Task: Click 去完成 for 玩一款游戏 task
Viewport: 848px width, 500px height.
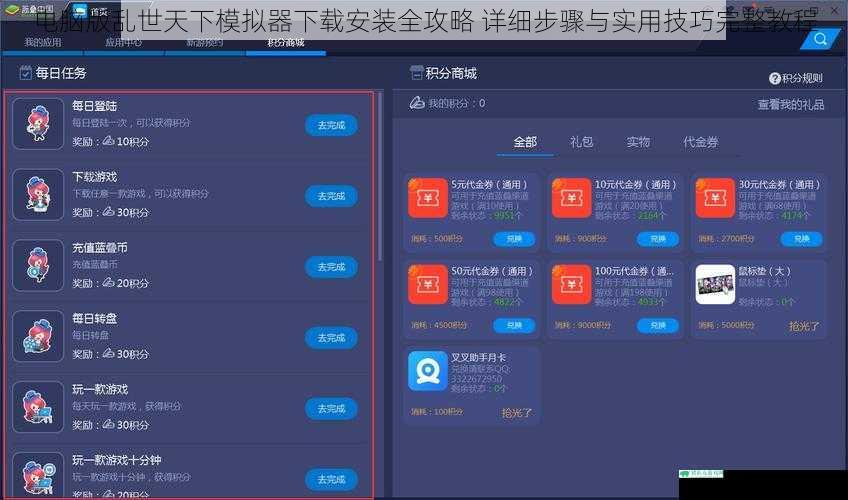Action: pos(331,409)
